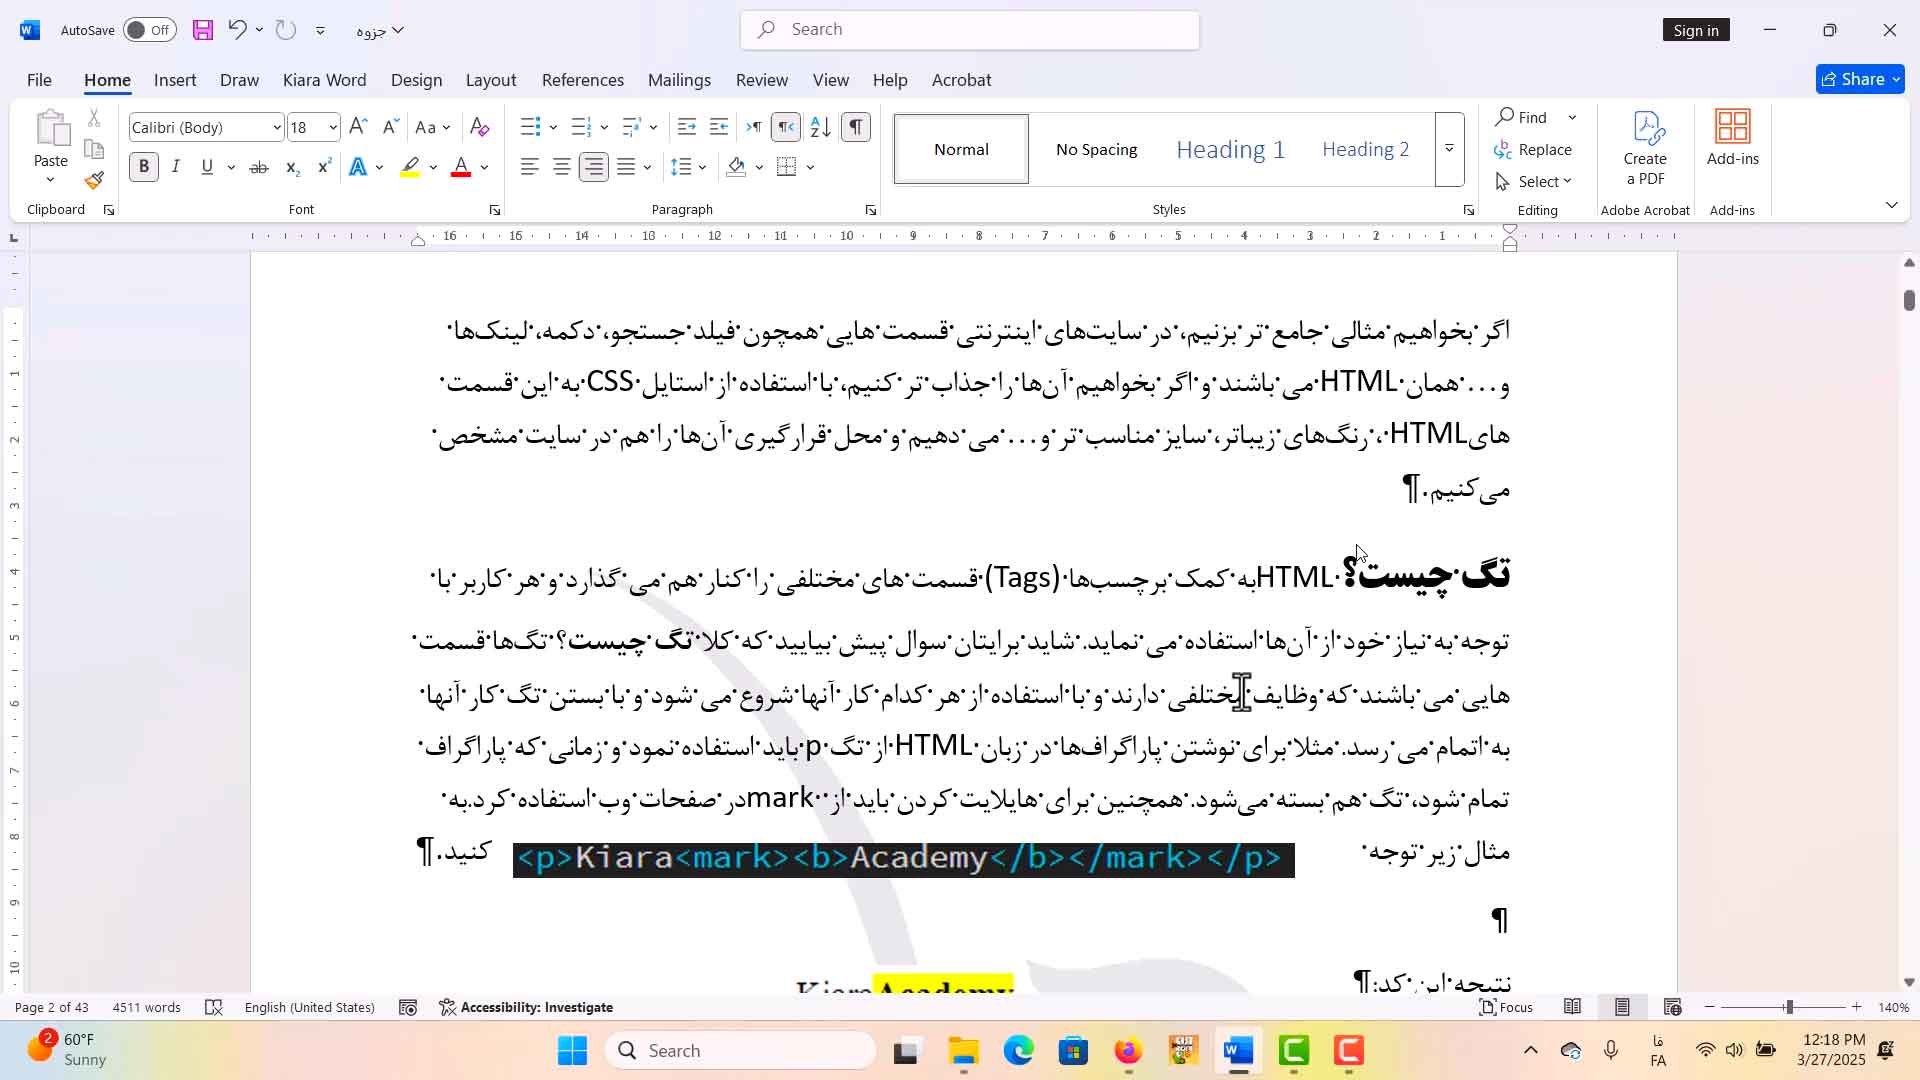Switch to Read Mode view

[x=1573, y=1007]
